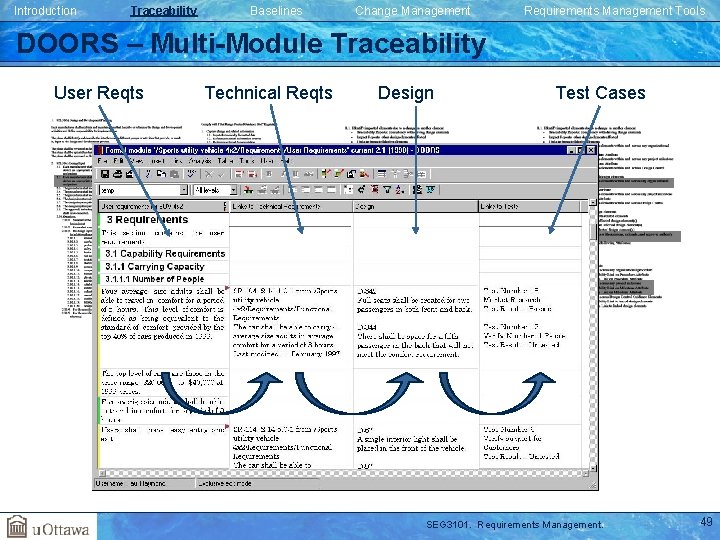This screenshot has width=720, height=540.
Task: Select '3.1.1 Carrying Capacity' heading
Action: pos(155,266)
